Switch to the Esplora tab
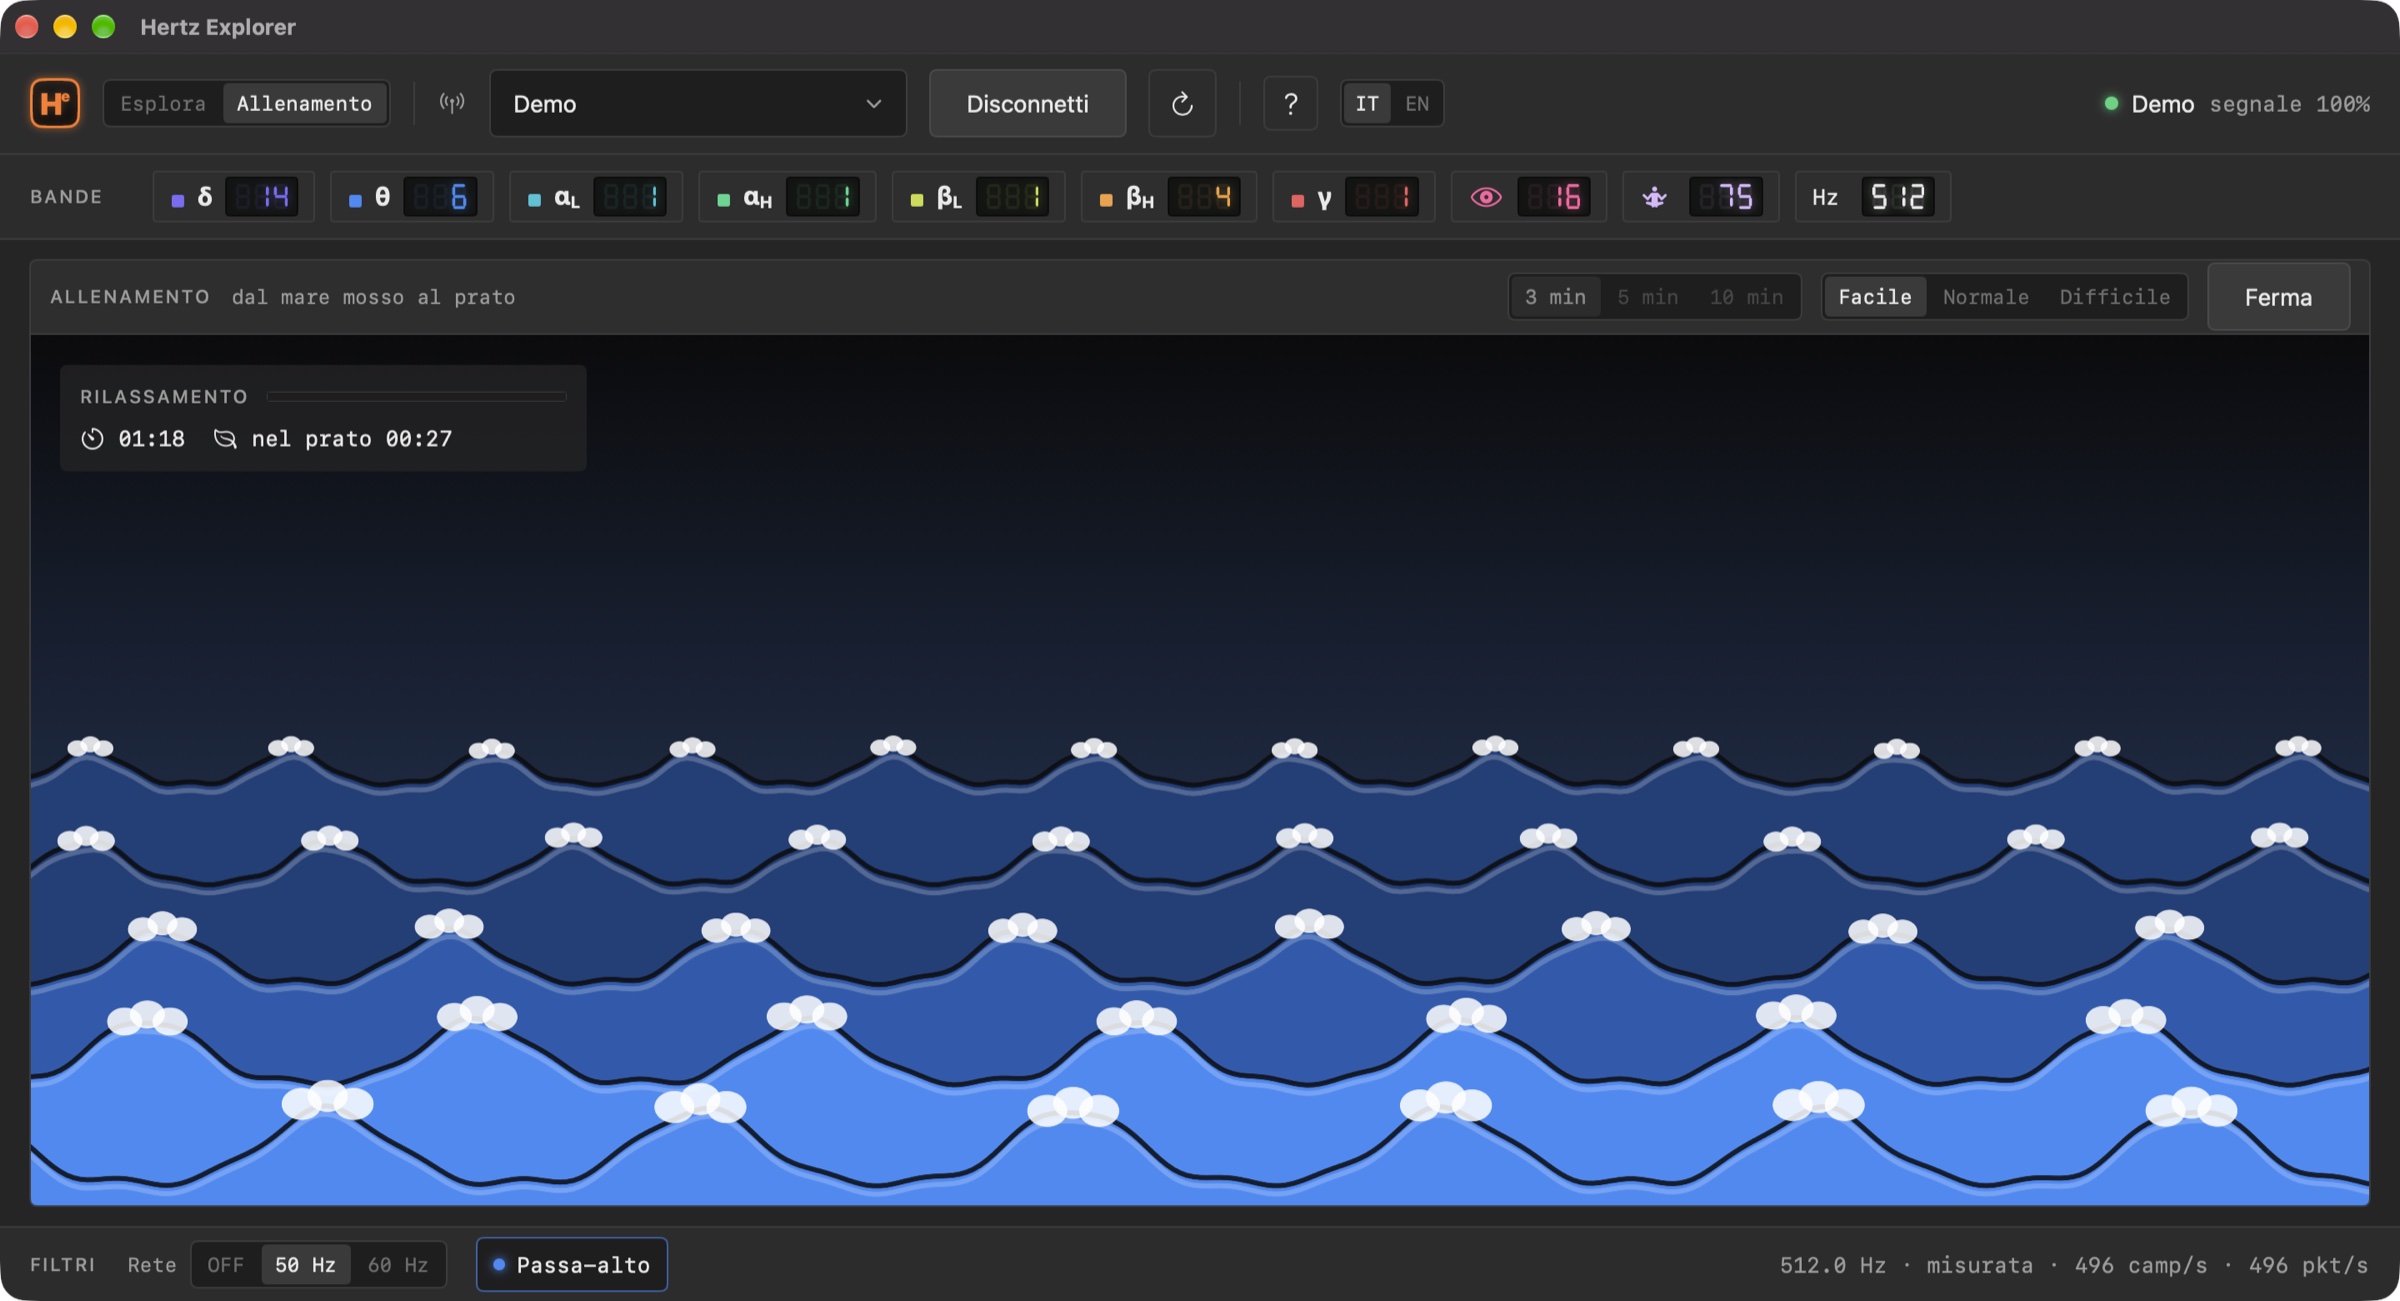The width and height of the screenshot is (2400, 1301). [x=163, y=103]
